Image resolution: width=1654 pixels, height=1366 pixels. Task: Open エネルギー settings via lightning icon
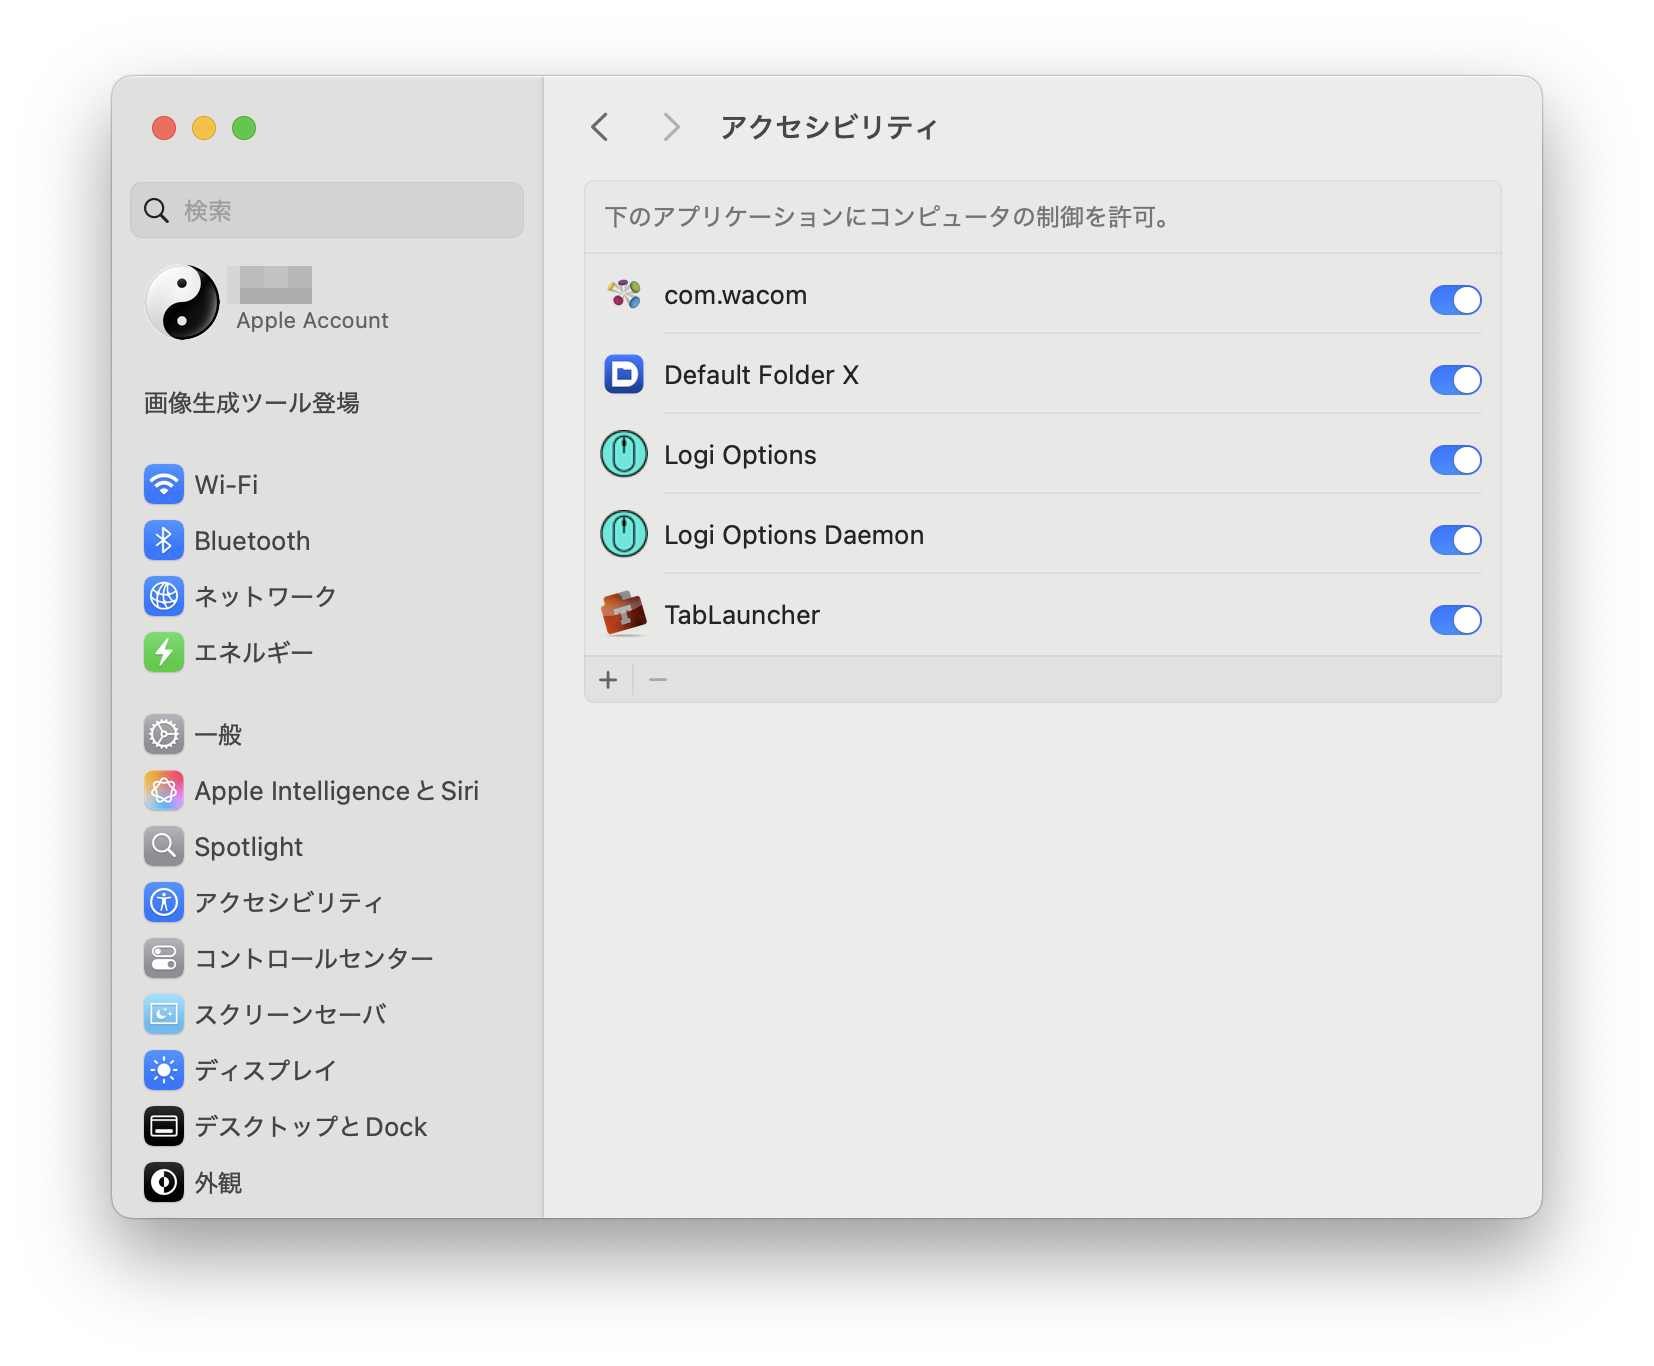pyautogui.click(x=164, y=653)
